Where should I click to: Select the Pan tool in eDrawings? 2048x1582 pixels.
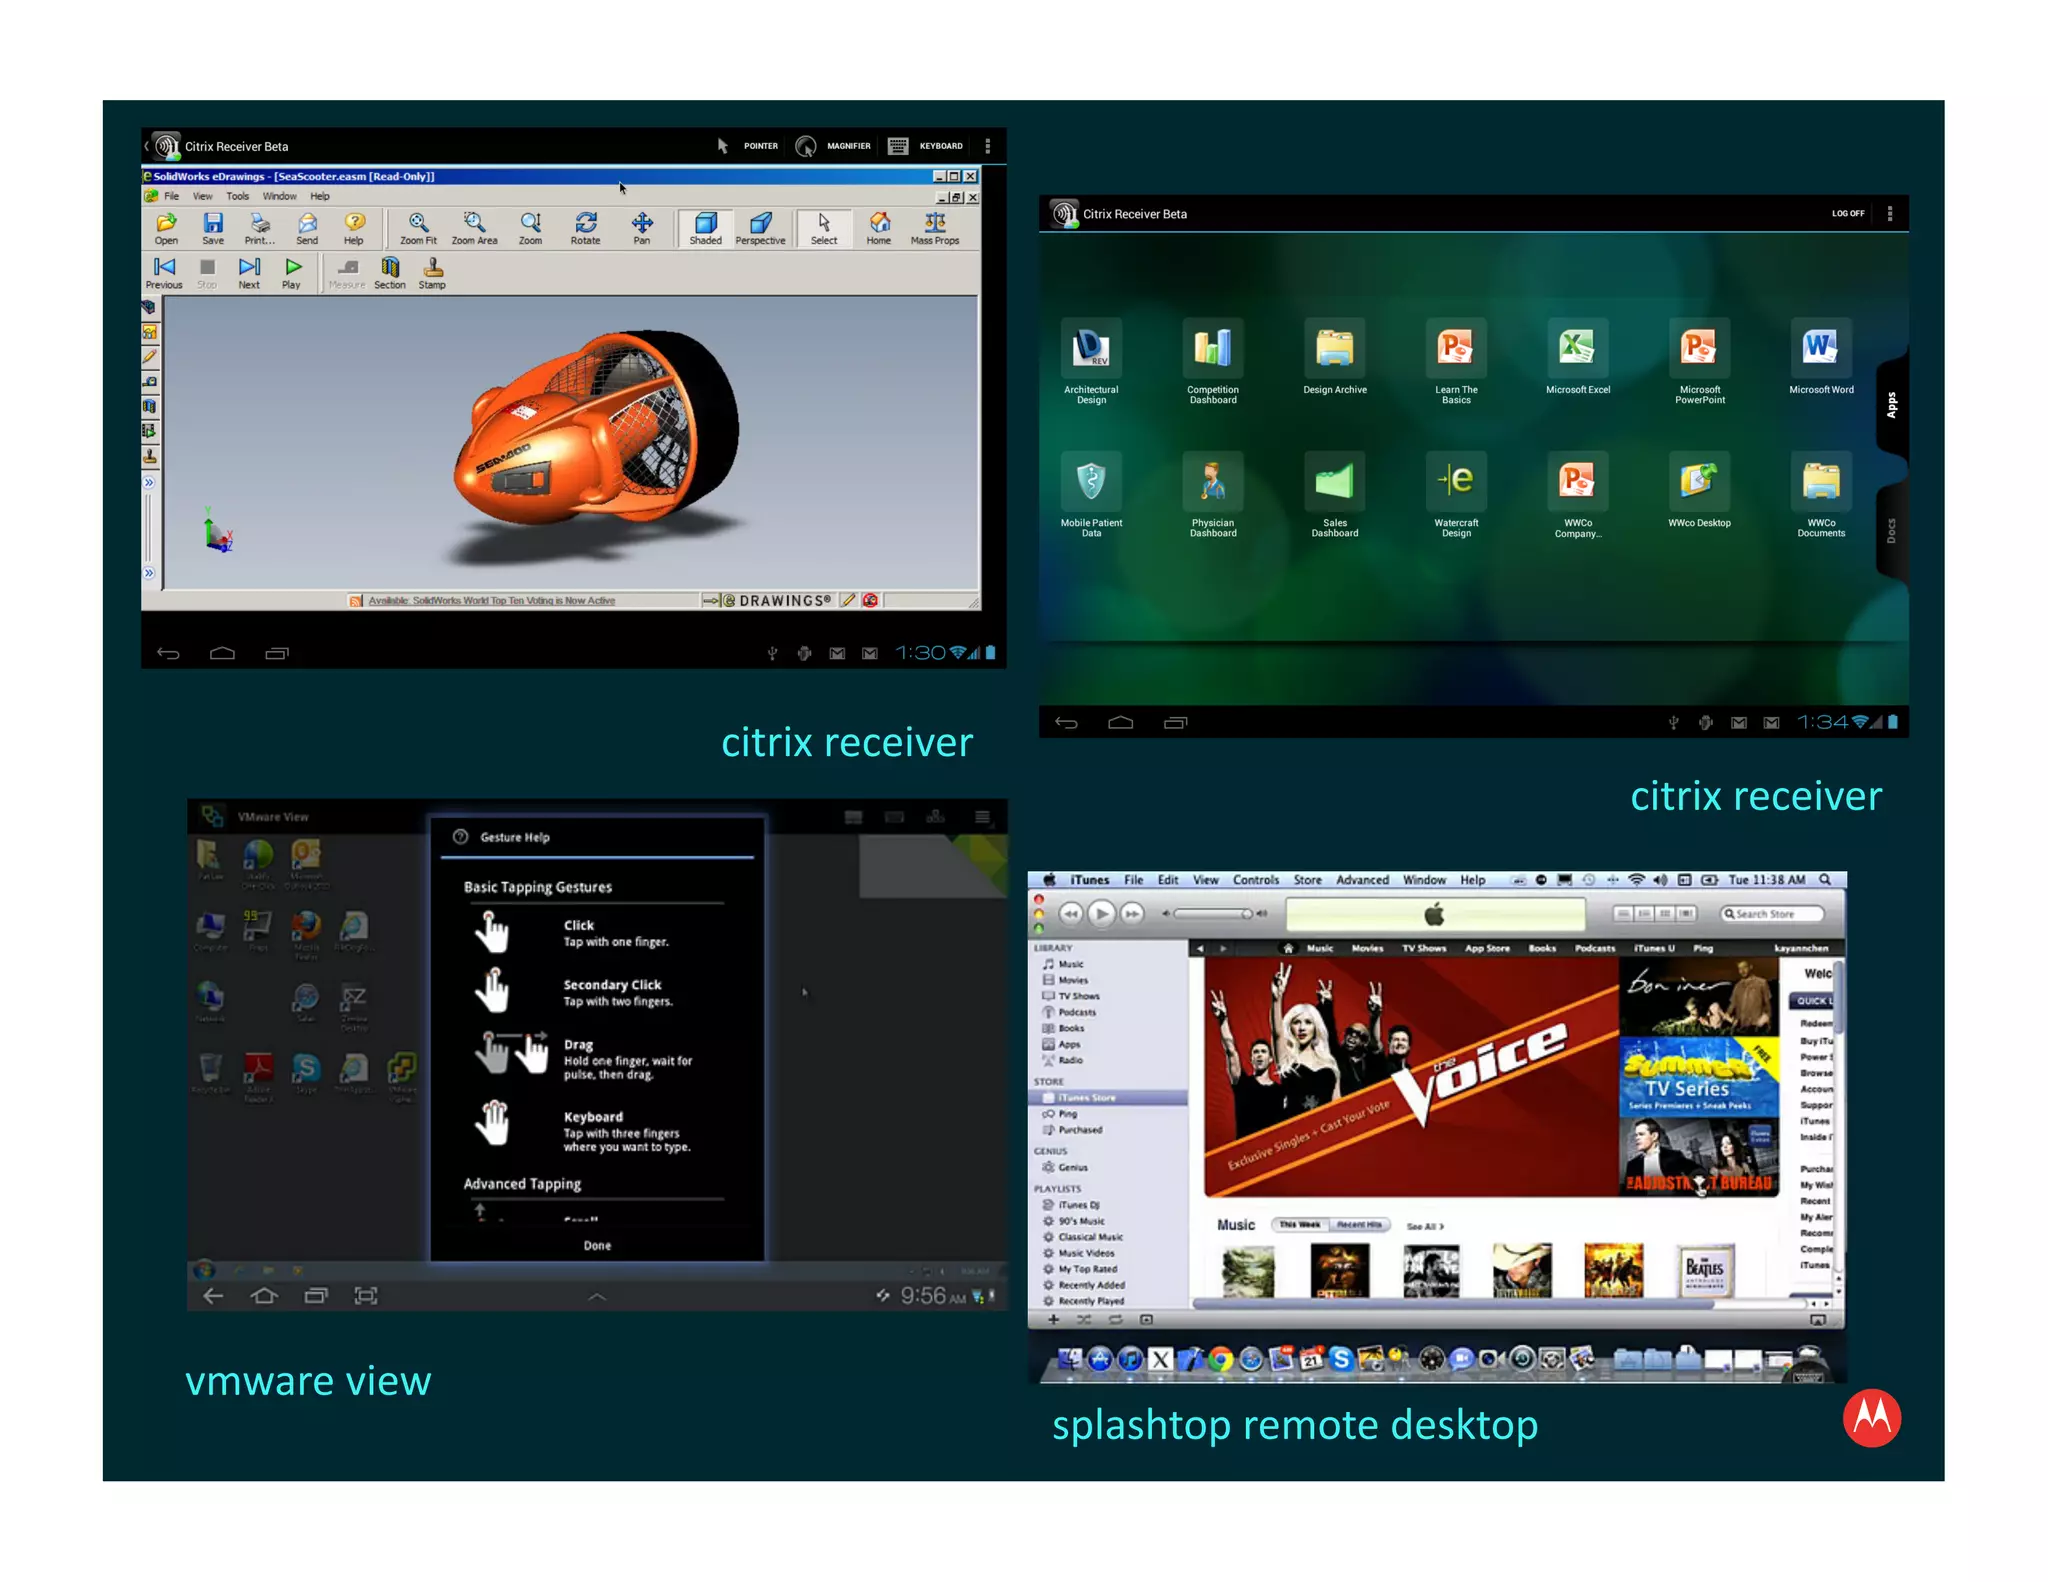pos(642,228)
